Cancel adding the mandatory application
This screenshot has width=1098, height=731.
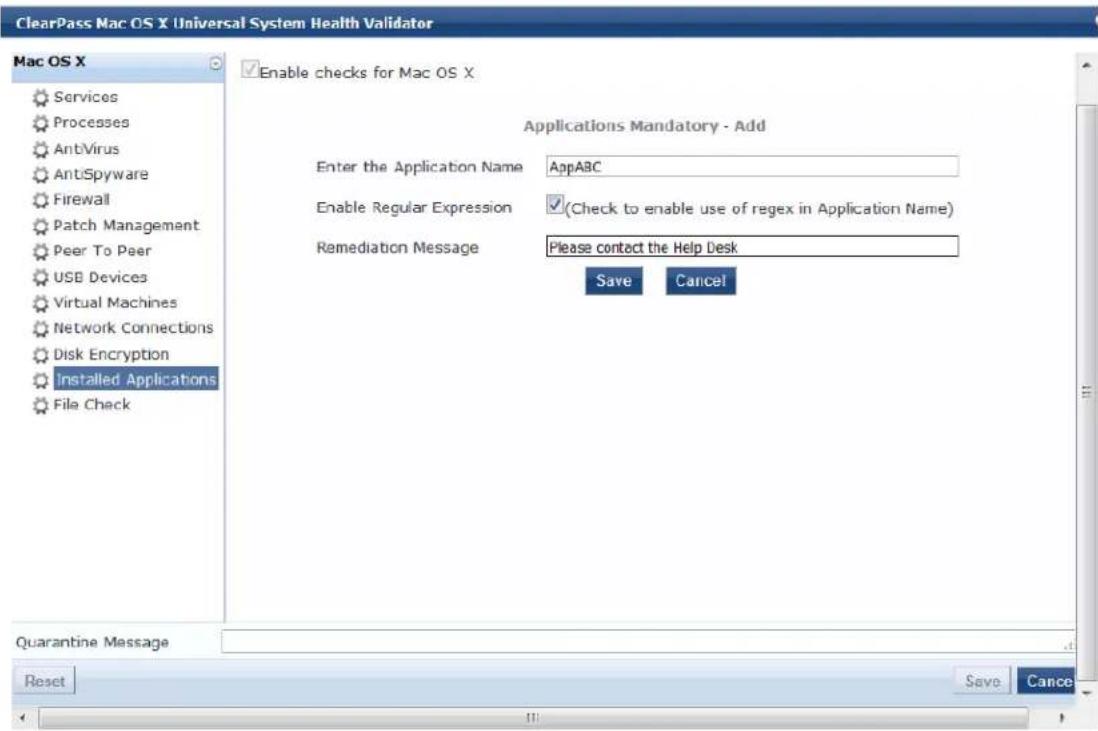700,281
